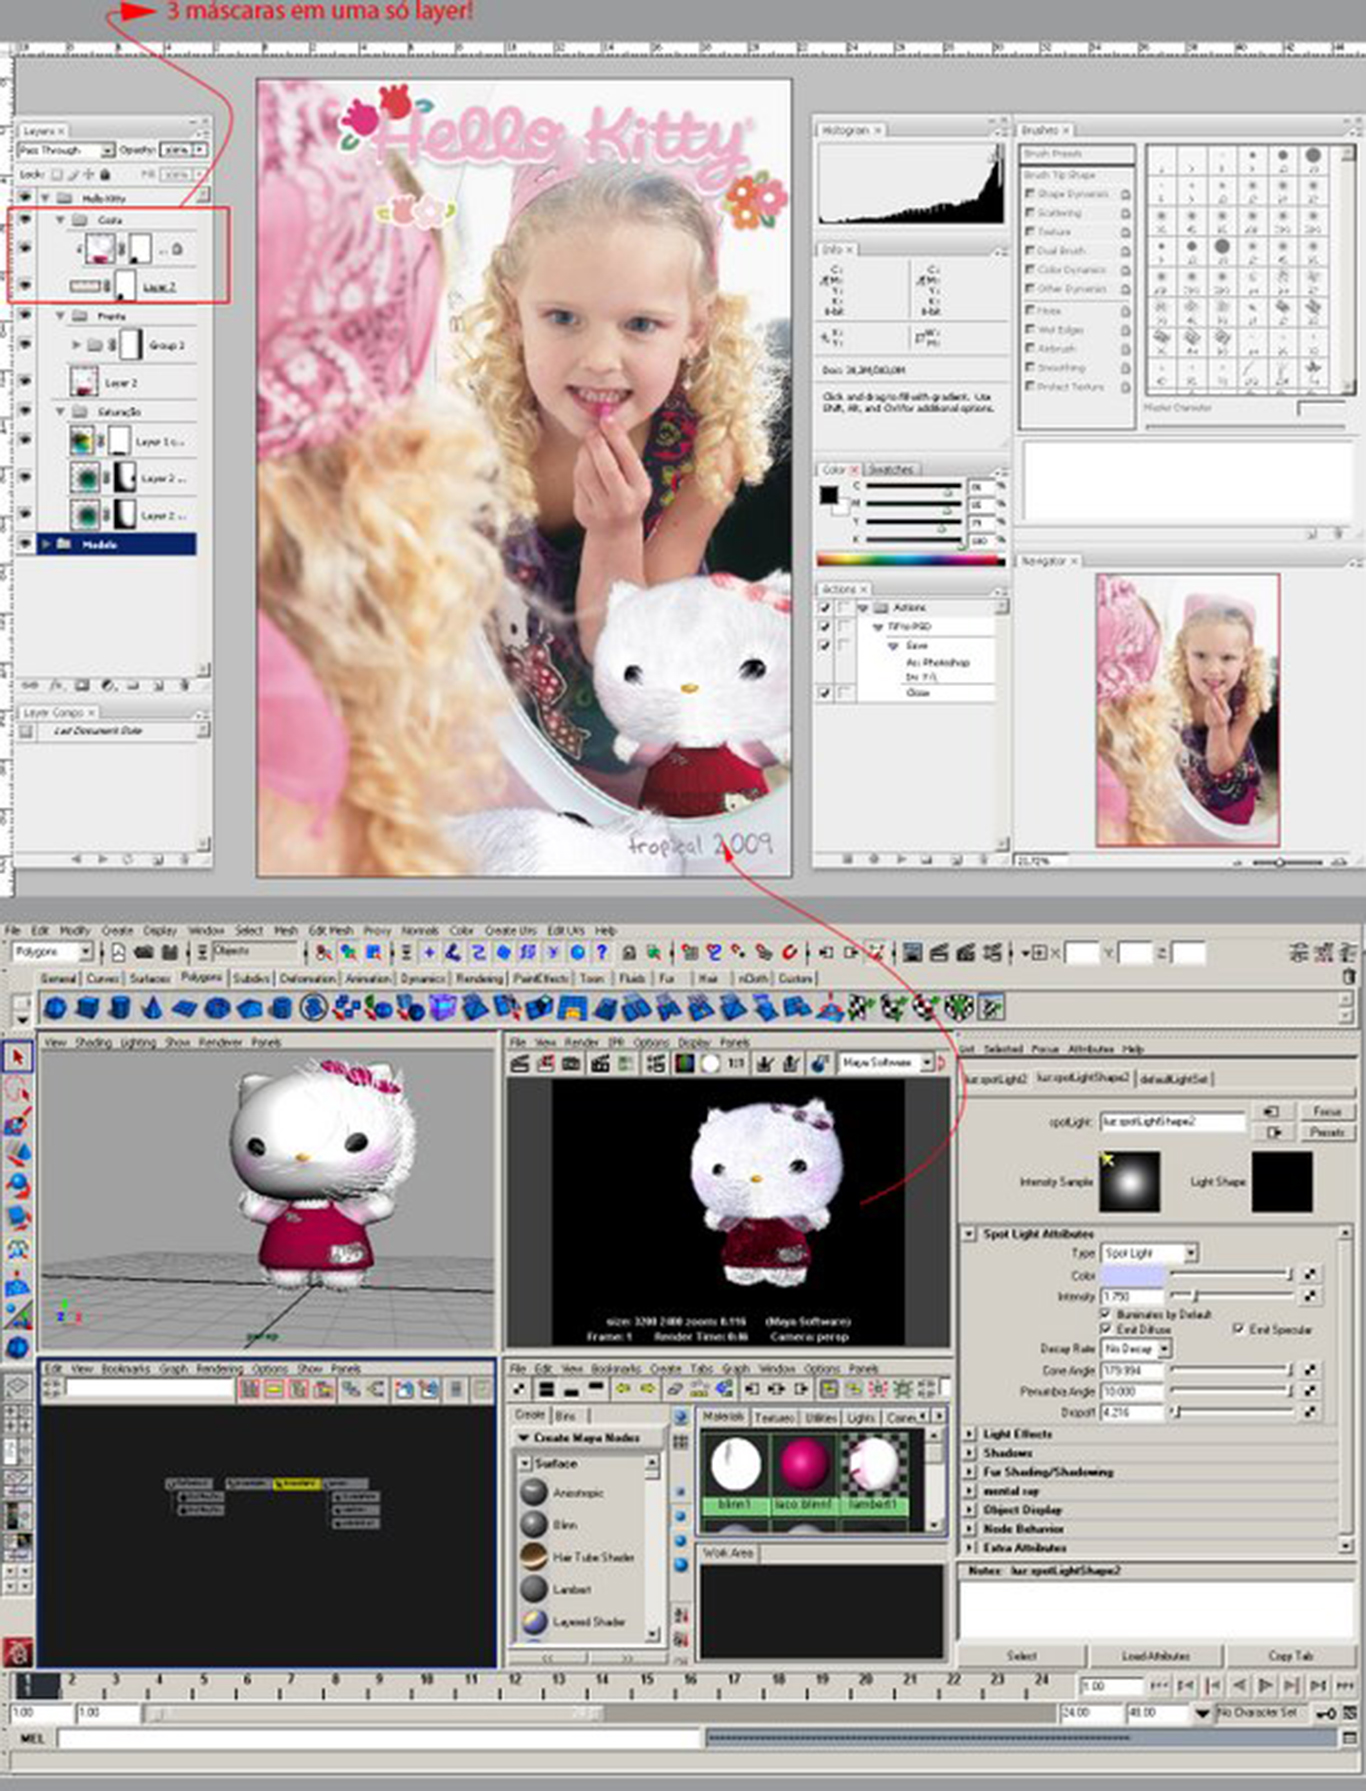Switch to the defaultLightSet attribute tab

pyautogui.click(x=1174, y=1079)
